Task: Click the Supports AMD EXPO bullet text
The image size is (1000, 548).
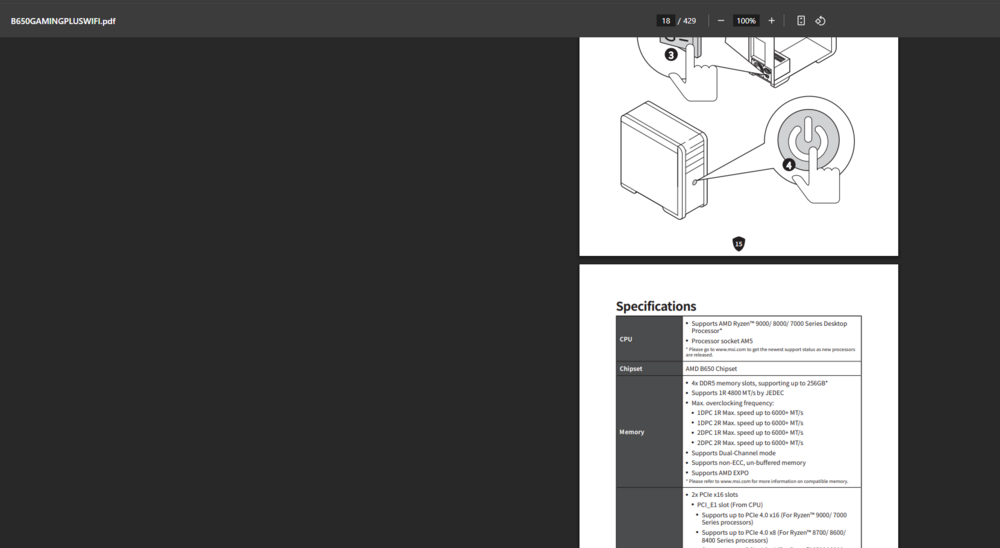Action: [x=720, y=473]
